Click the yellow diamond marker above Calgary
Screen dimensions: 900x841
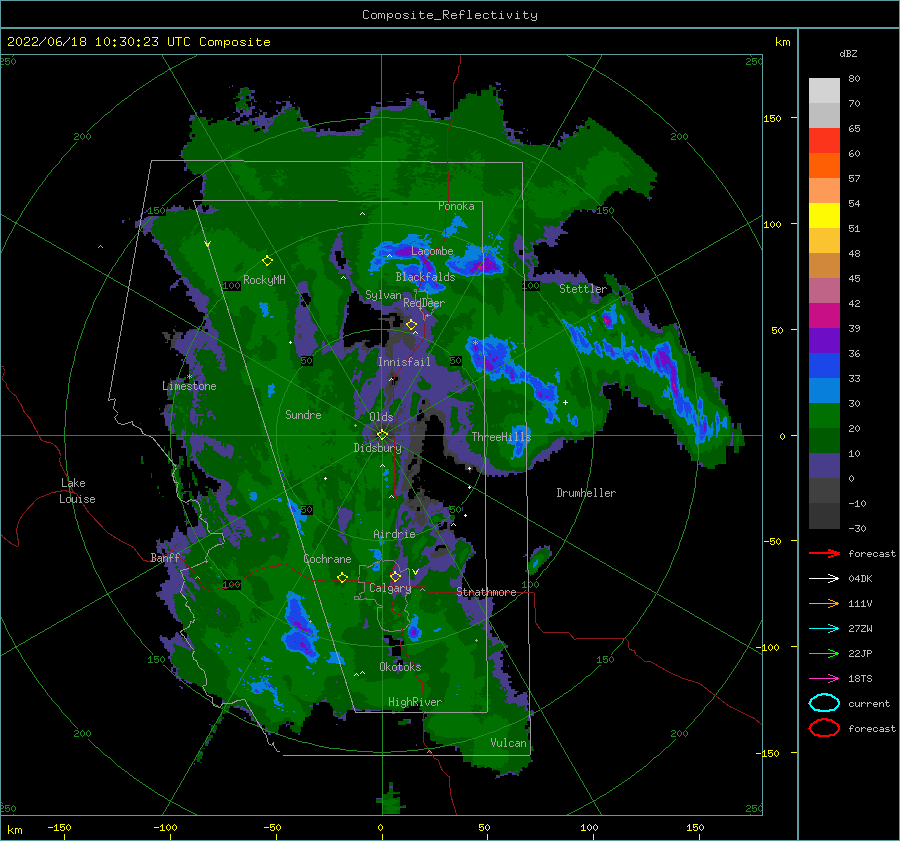click(x=395, y=576)
